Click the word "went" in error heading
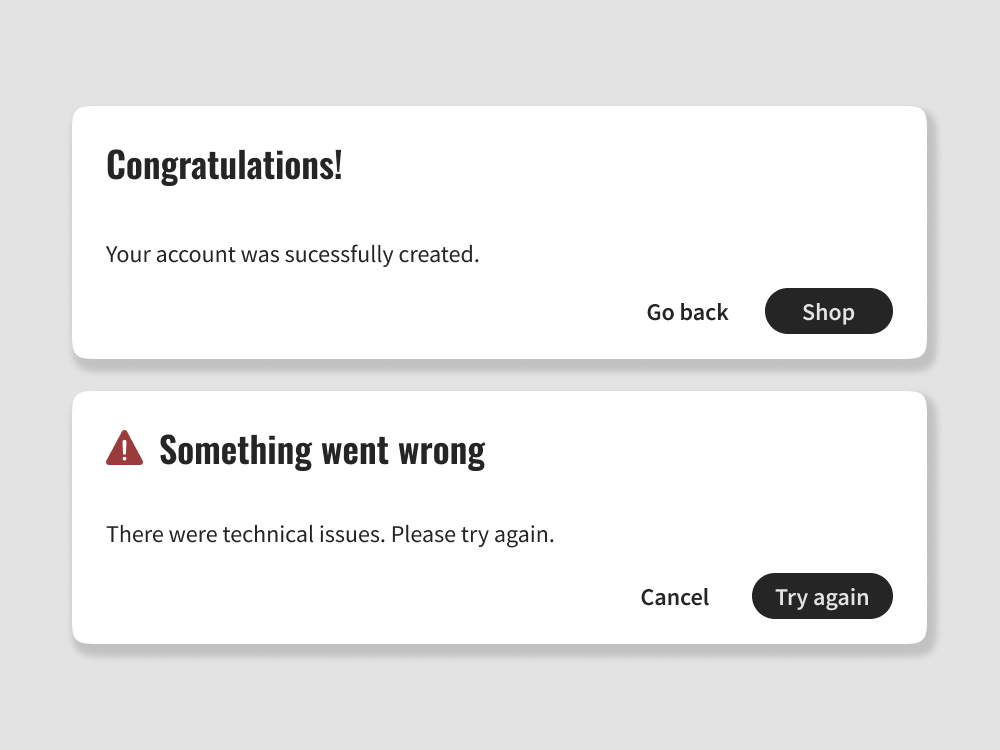The image size is (1000, 750). click(355, 451)
